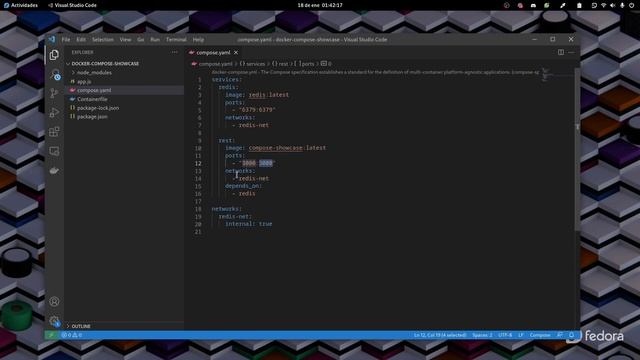
Task: Open the ports breadcrumb dropdown
Action: [304, 64]
